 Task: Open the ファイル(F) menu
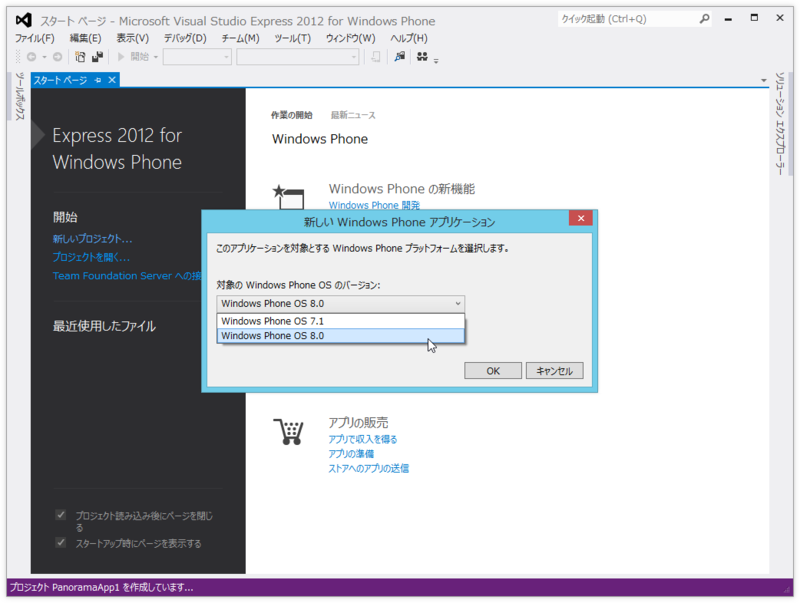[35, 38]
